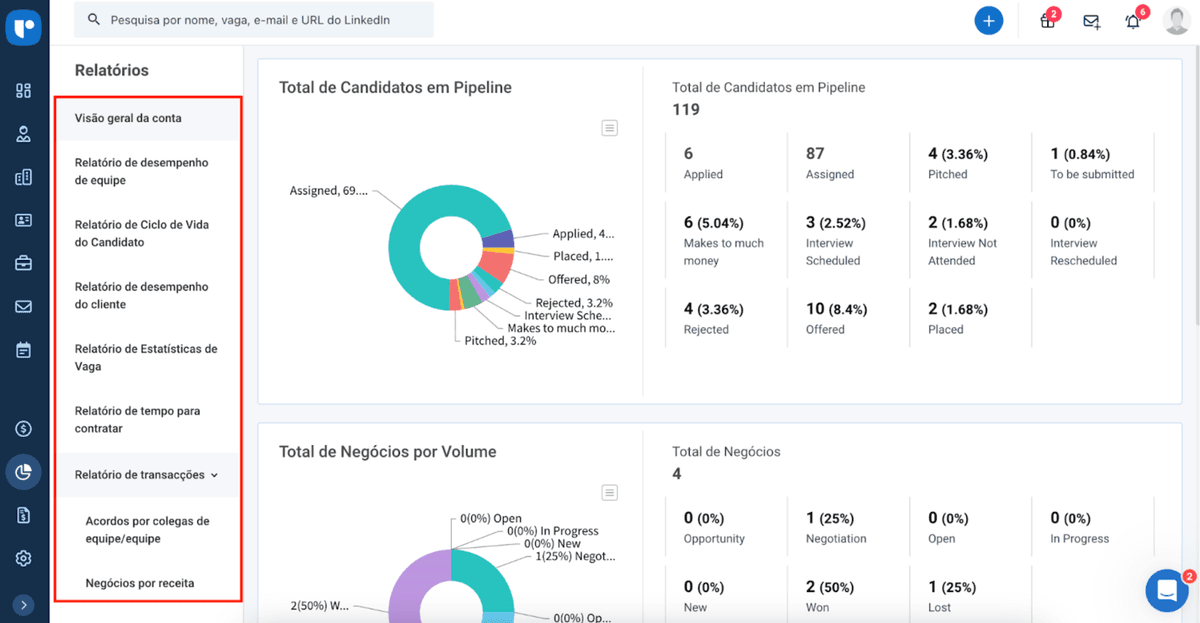Open the compose email icon in header
1200x623 pixels.
[1091, 20]
